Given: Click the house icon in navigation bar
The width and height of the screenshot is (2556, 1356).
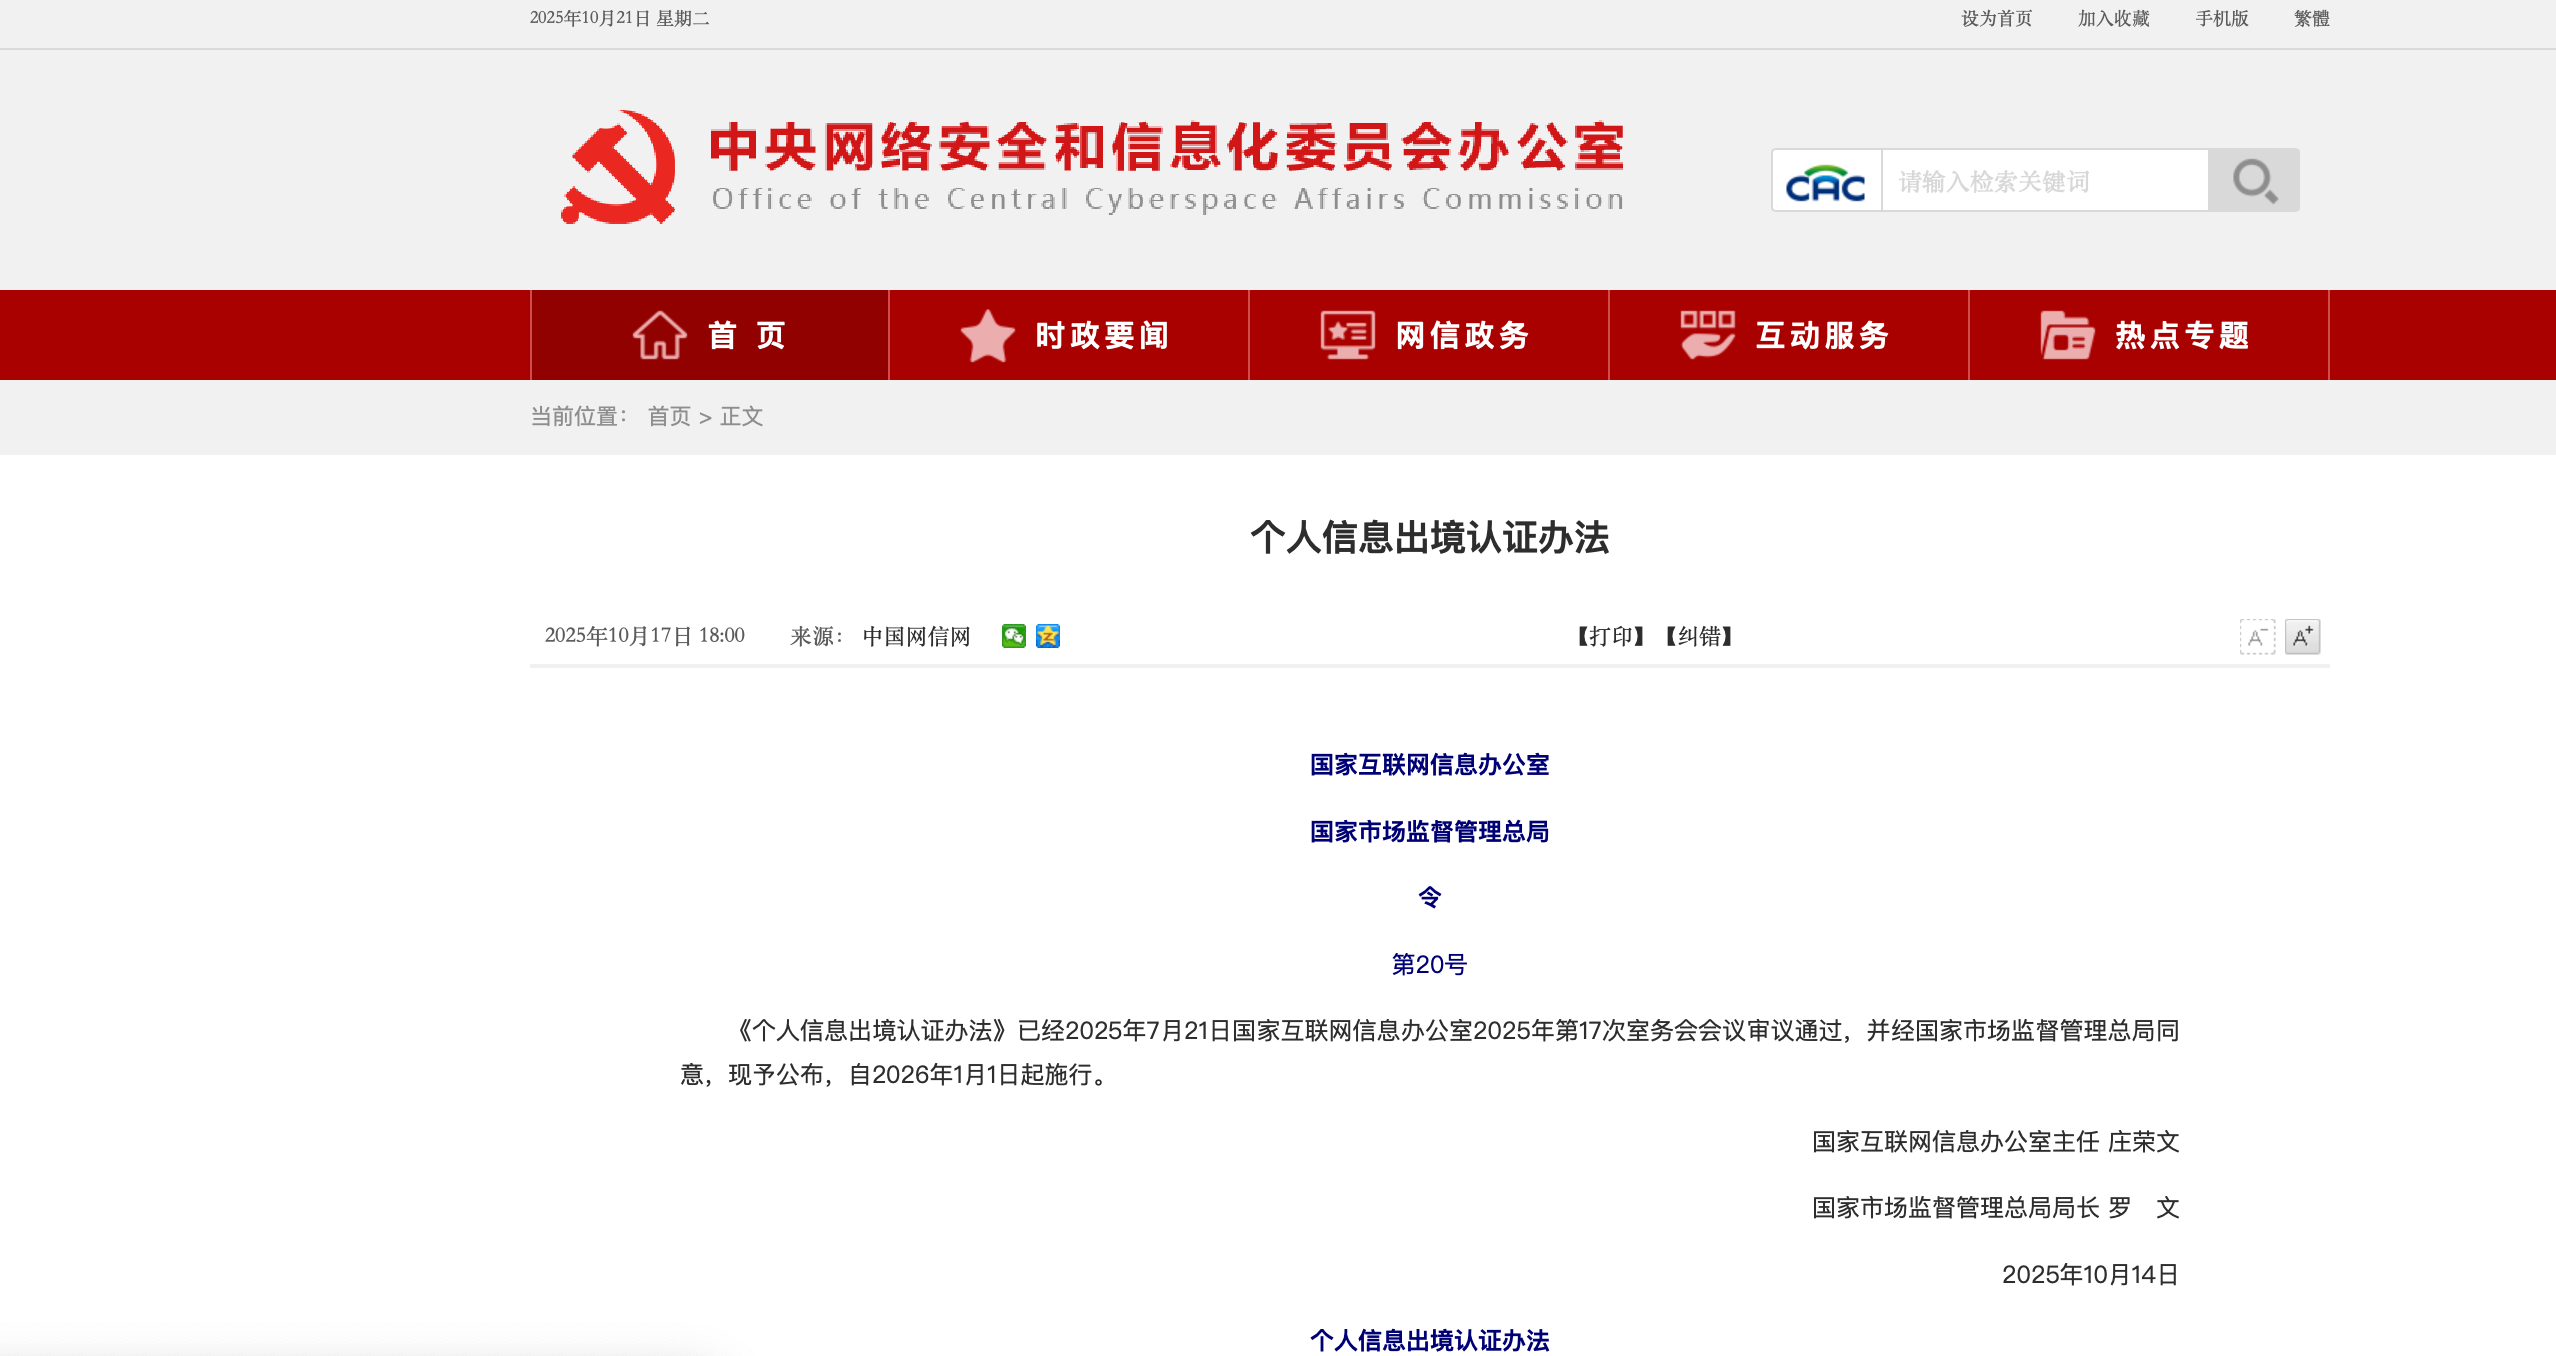Looking at the screenshot, I should pos(659,335).
